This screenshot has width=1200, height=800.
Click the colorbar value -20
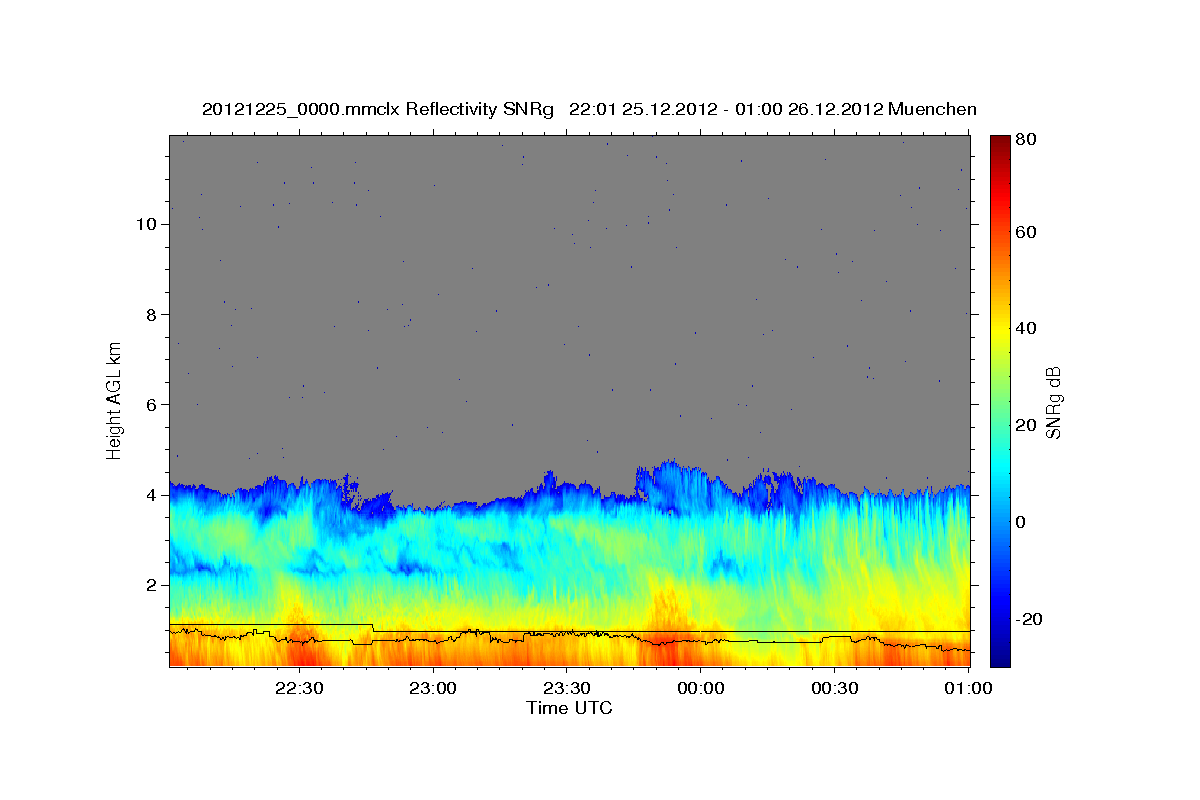[1030, 619]
